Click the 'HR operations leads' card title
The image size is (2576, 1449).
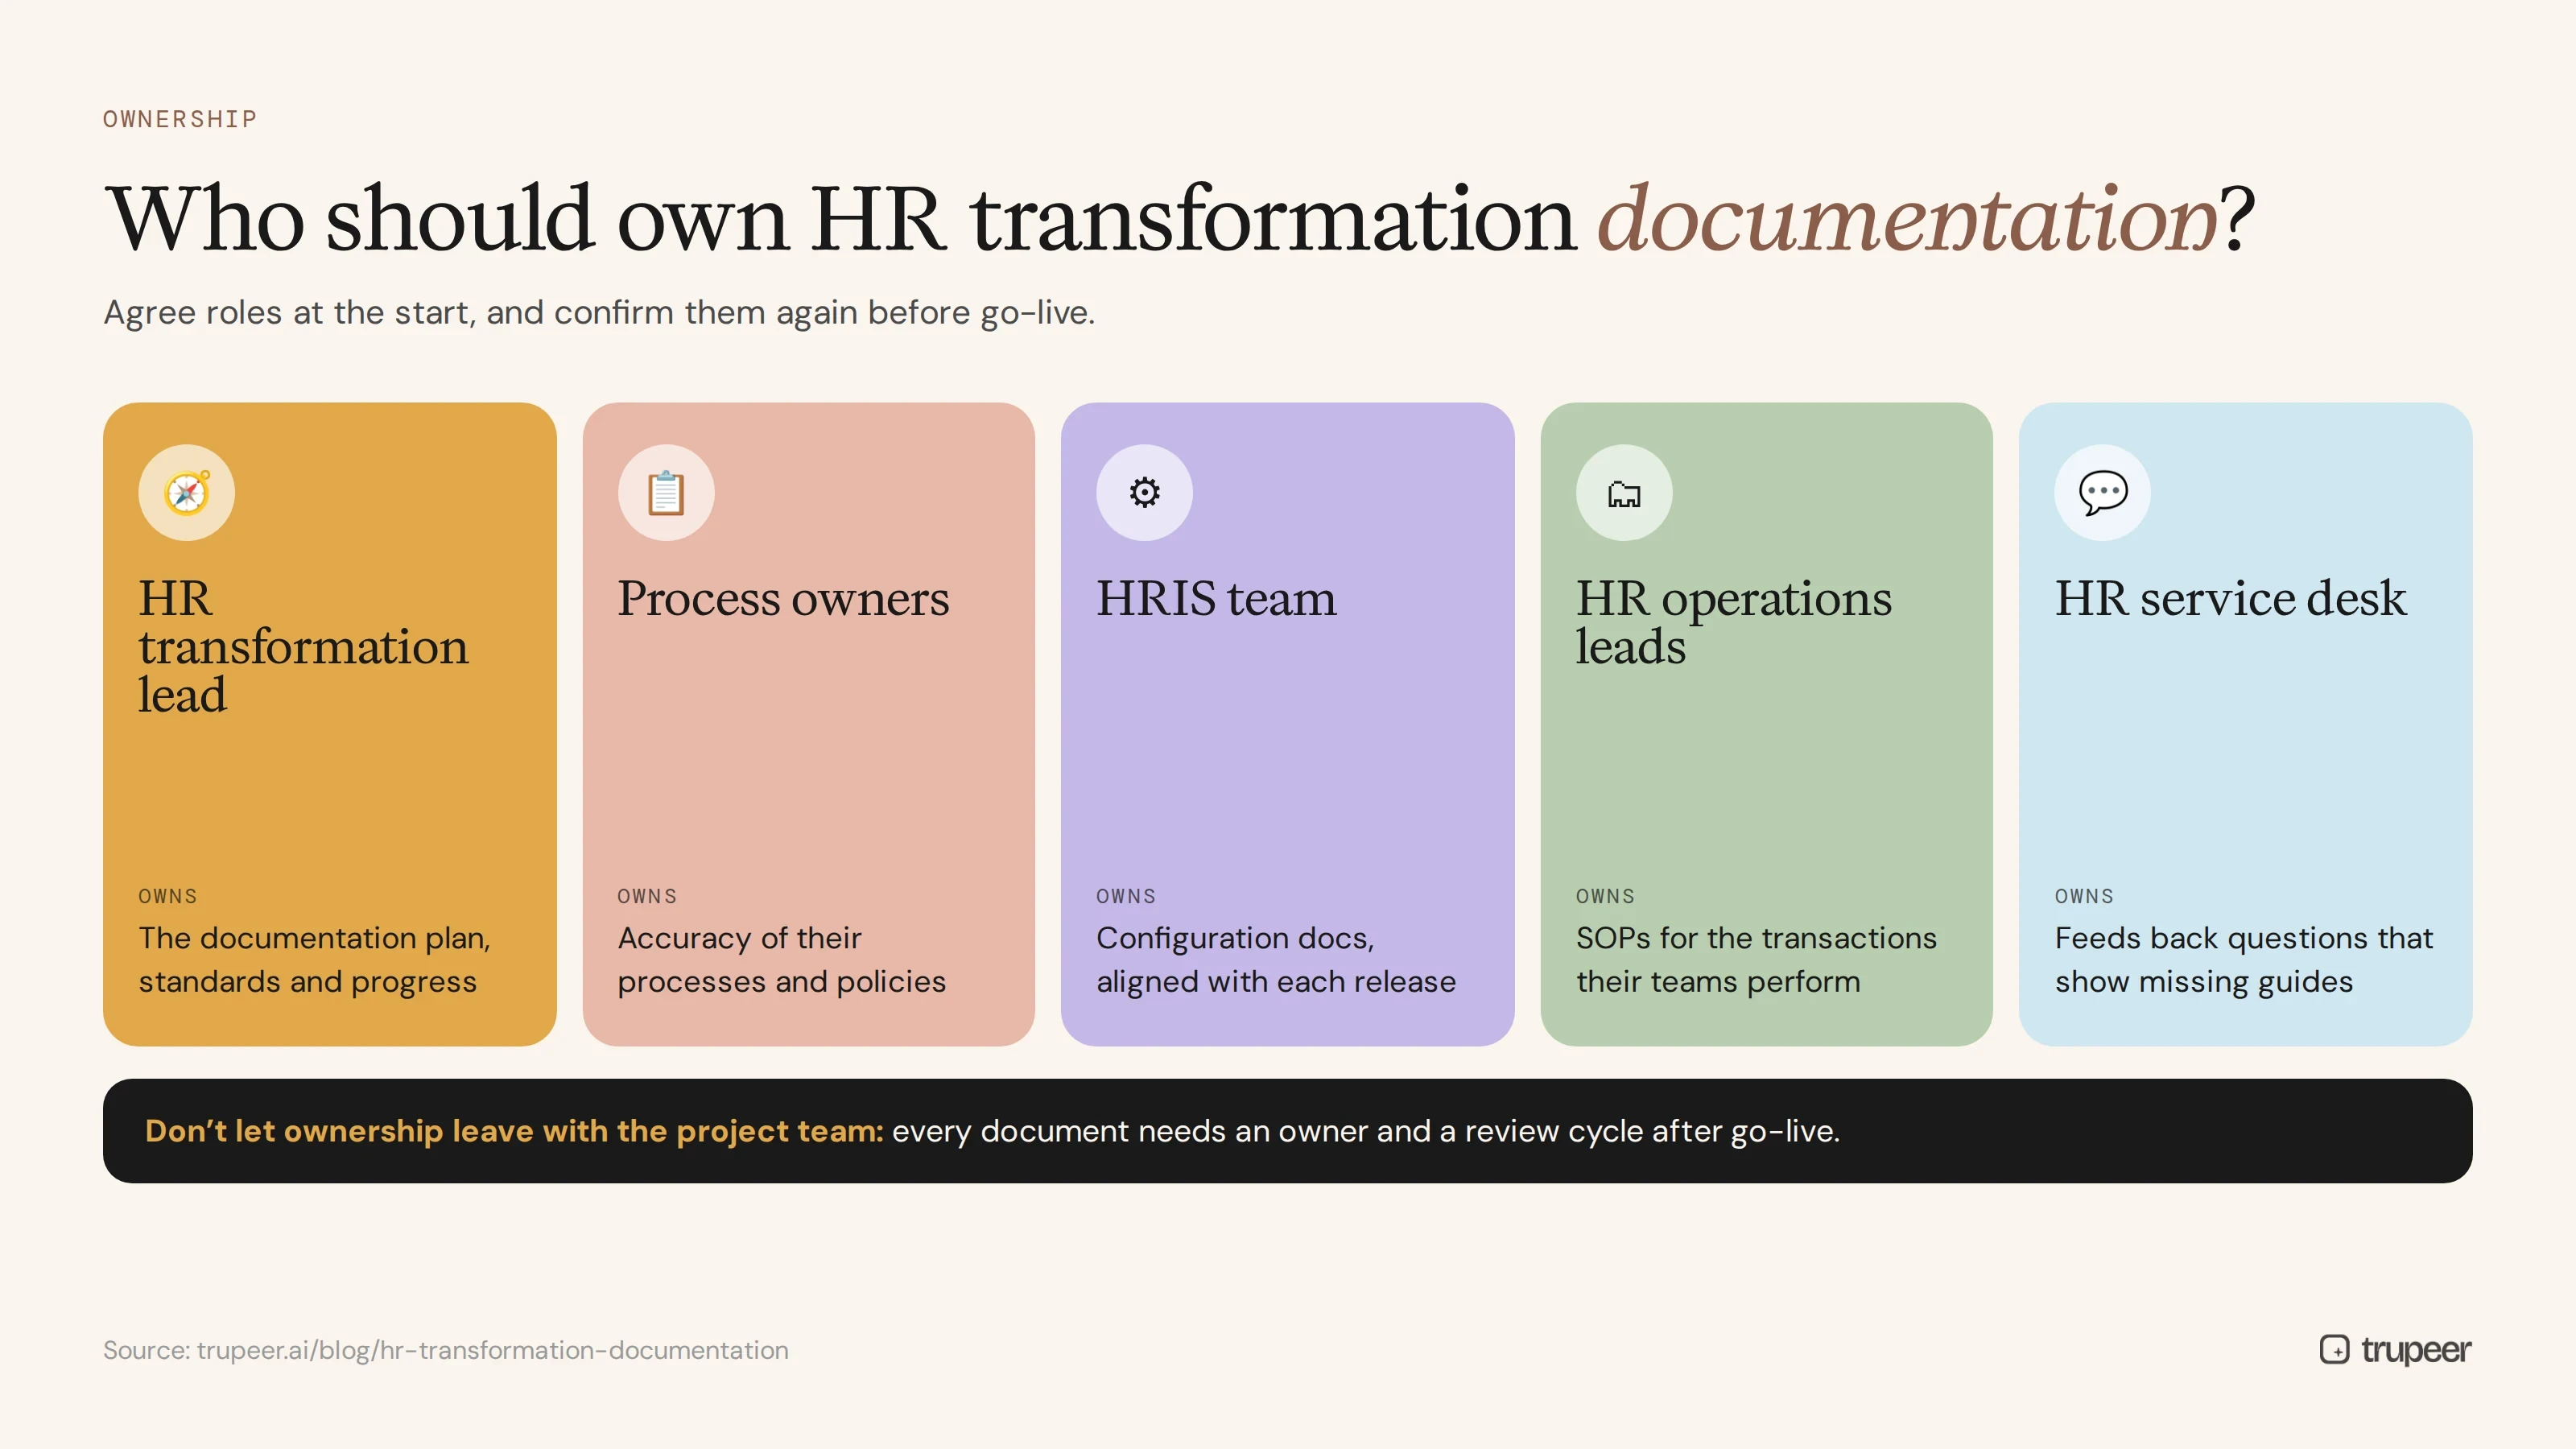[1734, 622]
